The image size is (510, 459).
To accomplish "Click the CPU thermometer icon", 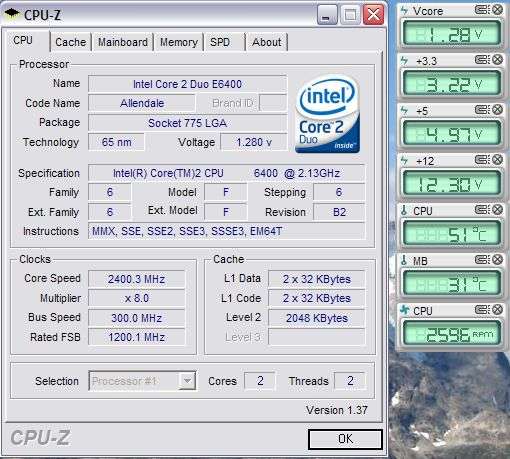I will tap(404, 210).
